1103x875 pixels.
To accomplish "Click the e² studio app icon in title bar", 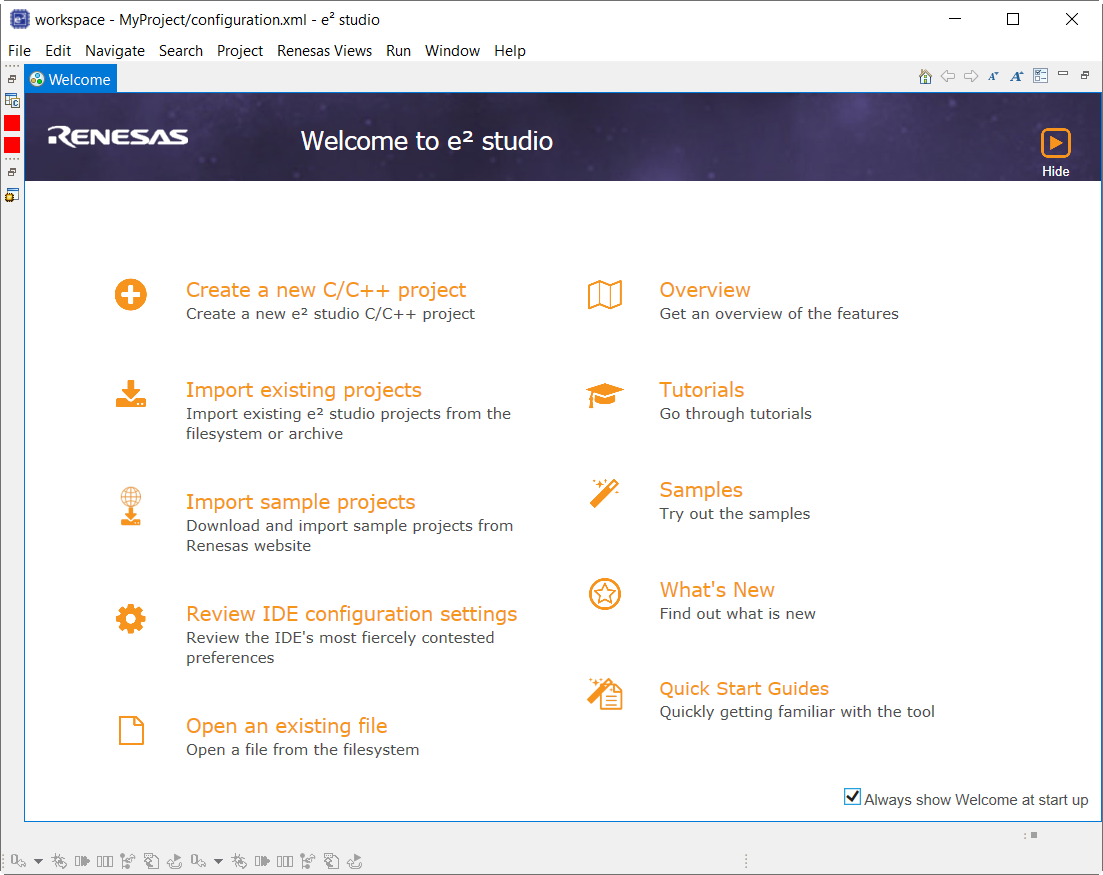I will (20, 19).
